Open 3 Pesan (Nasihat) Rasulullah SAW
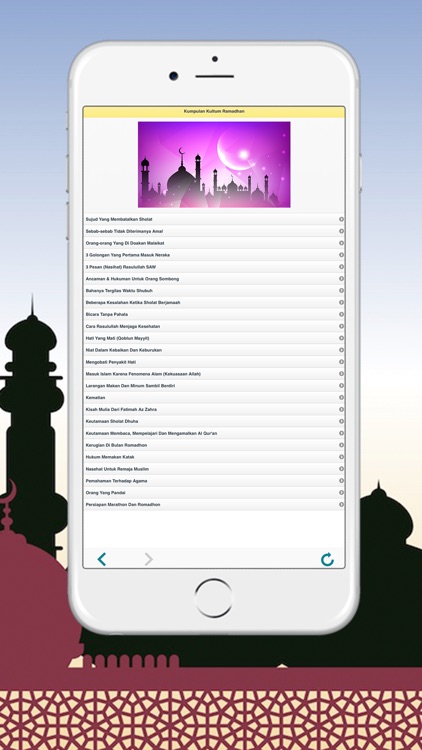The width and height of the screenshot is (422, 750). [214, 267]
